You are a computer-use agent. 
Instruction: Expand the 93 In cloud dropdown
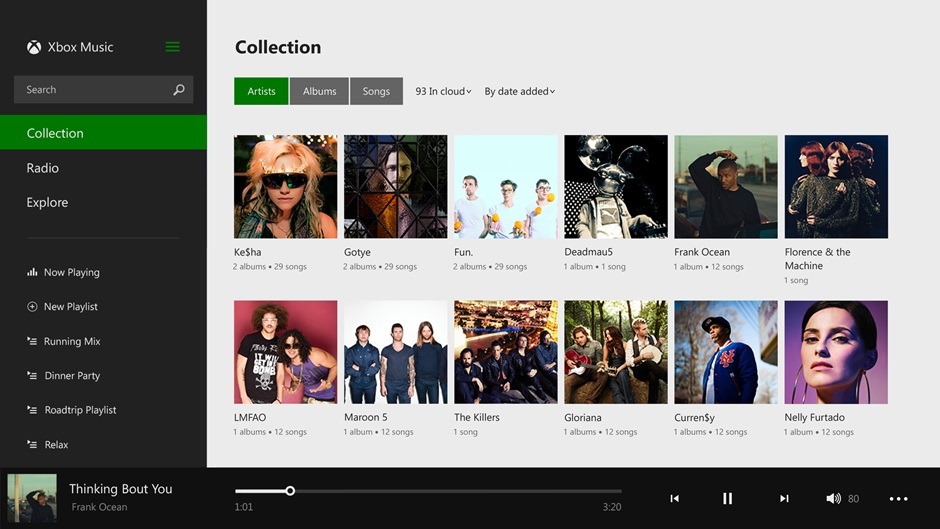point(443,91)
